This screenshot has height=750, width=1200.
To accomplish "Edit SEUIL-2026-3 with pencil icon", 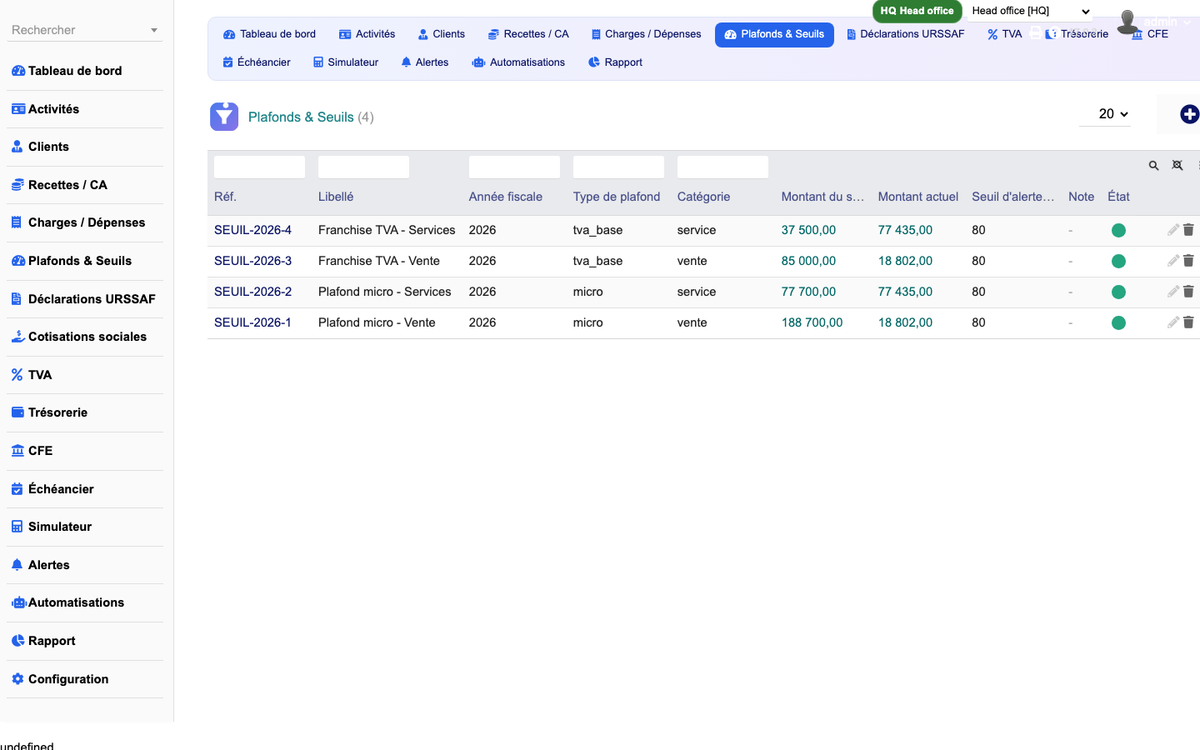I will 1173,261.
